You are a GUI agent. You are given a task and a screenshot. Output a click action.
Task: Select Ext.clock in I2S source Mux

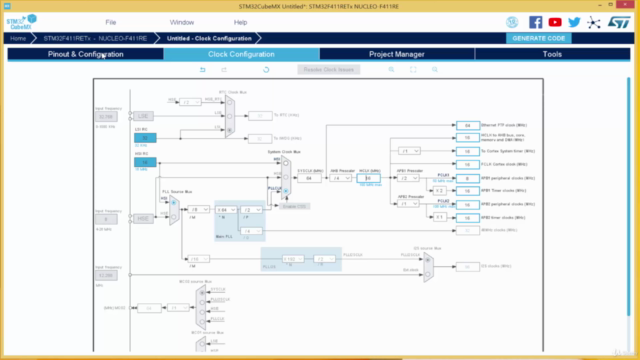pyautogui.click(x=428, y=274)
